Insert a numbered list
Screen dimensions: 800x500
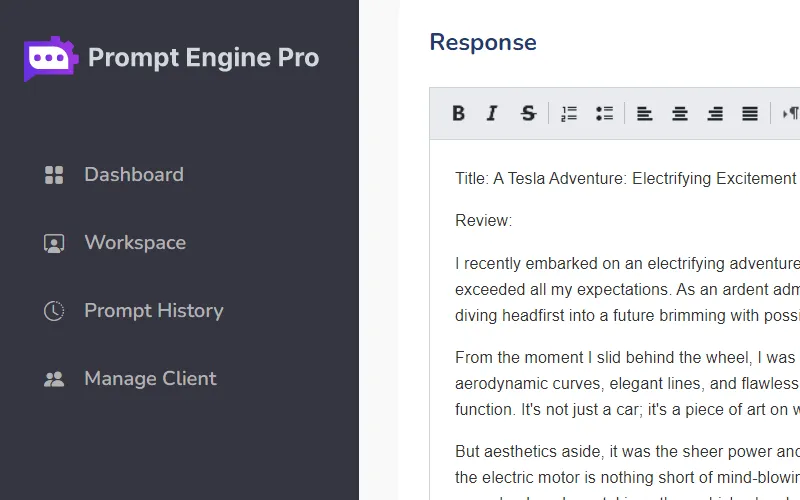coord(569,114)
